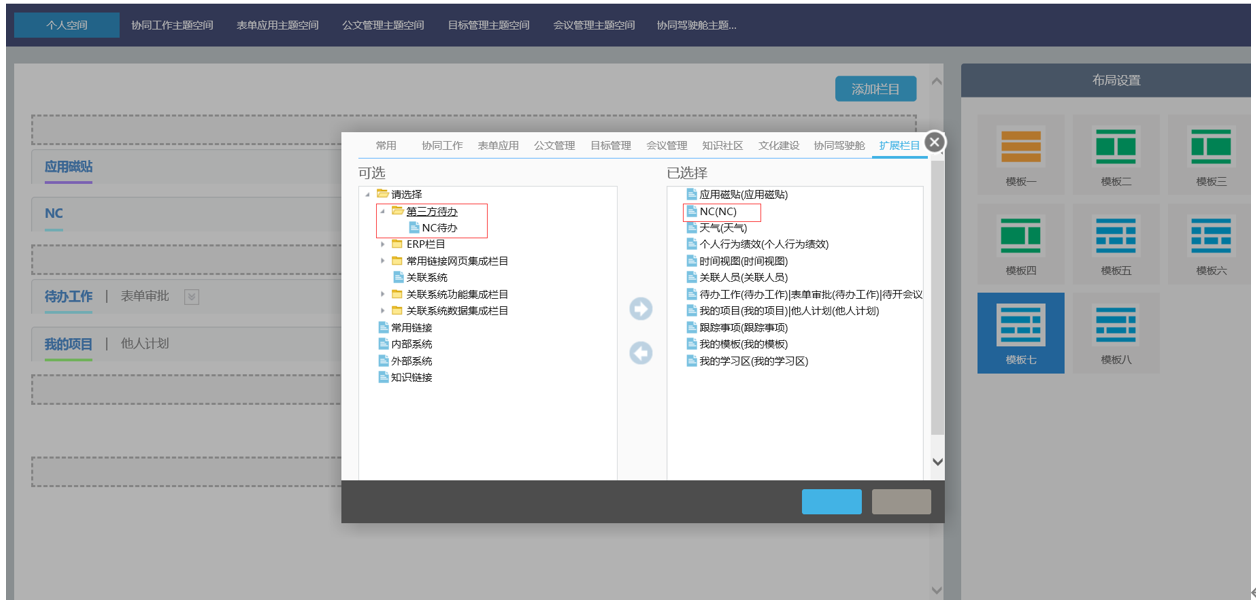Expand the 关联系统数据集成栏目 folder

point(382,311)
